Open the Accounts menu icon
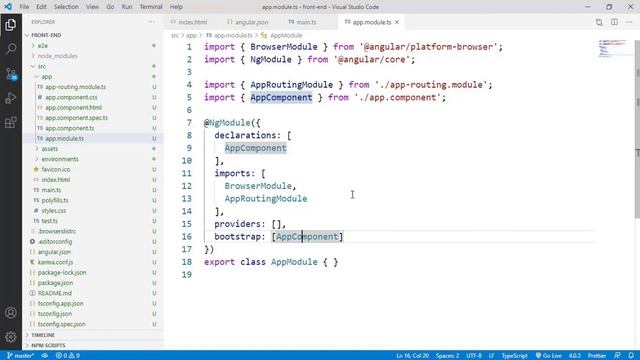The width and height of the screenshot is (640, 360). [11, 313]
